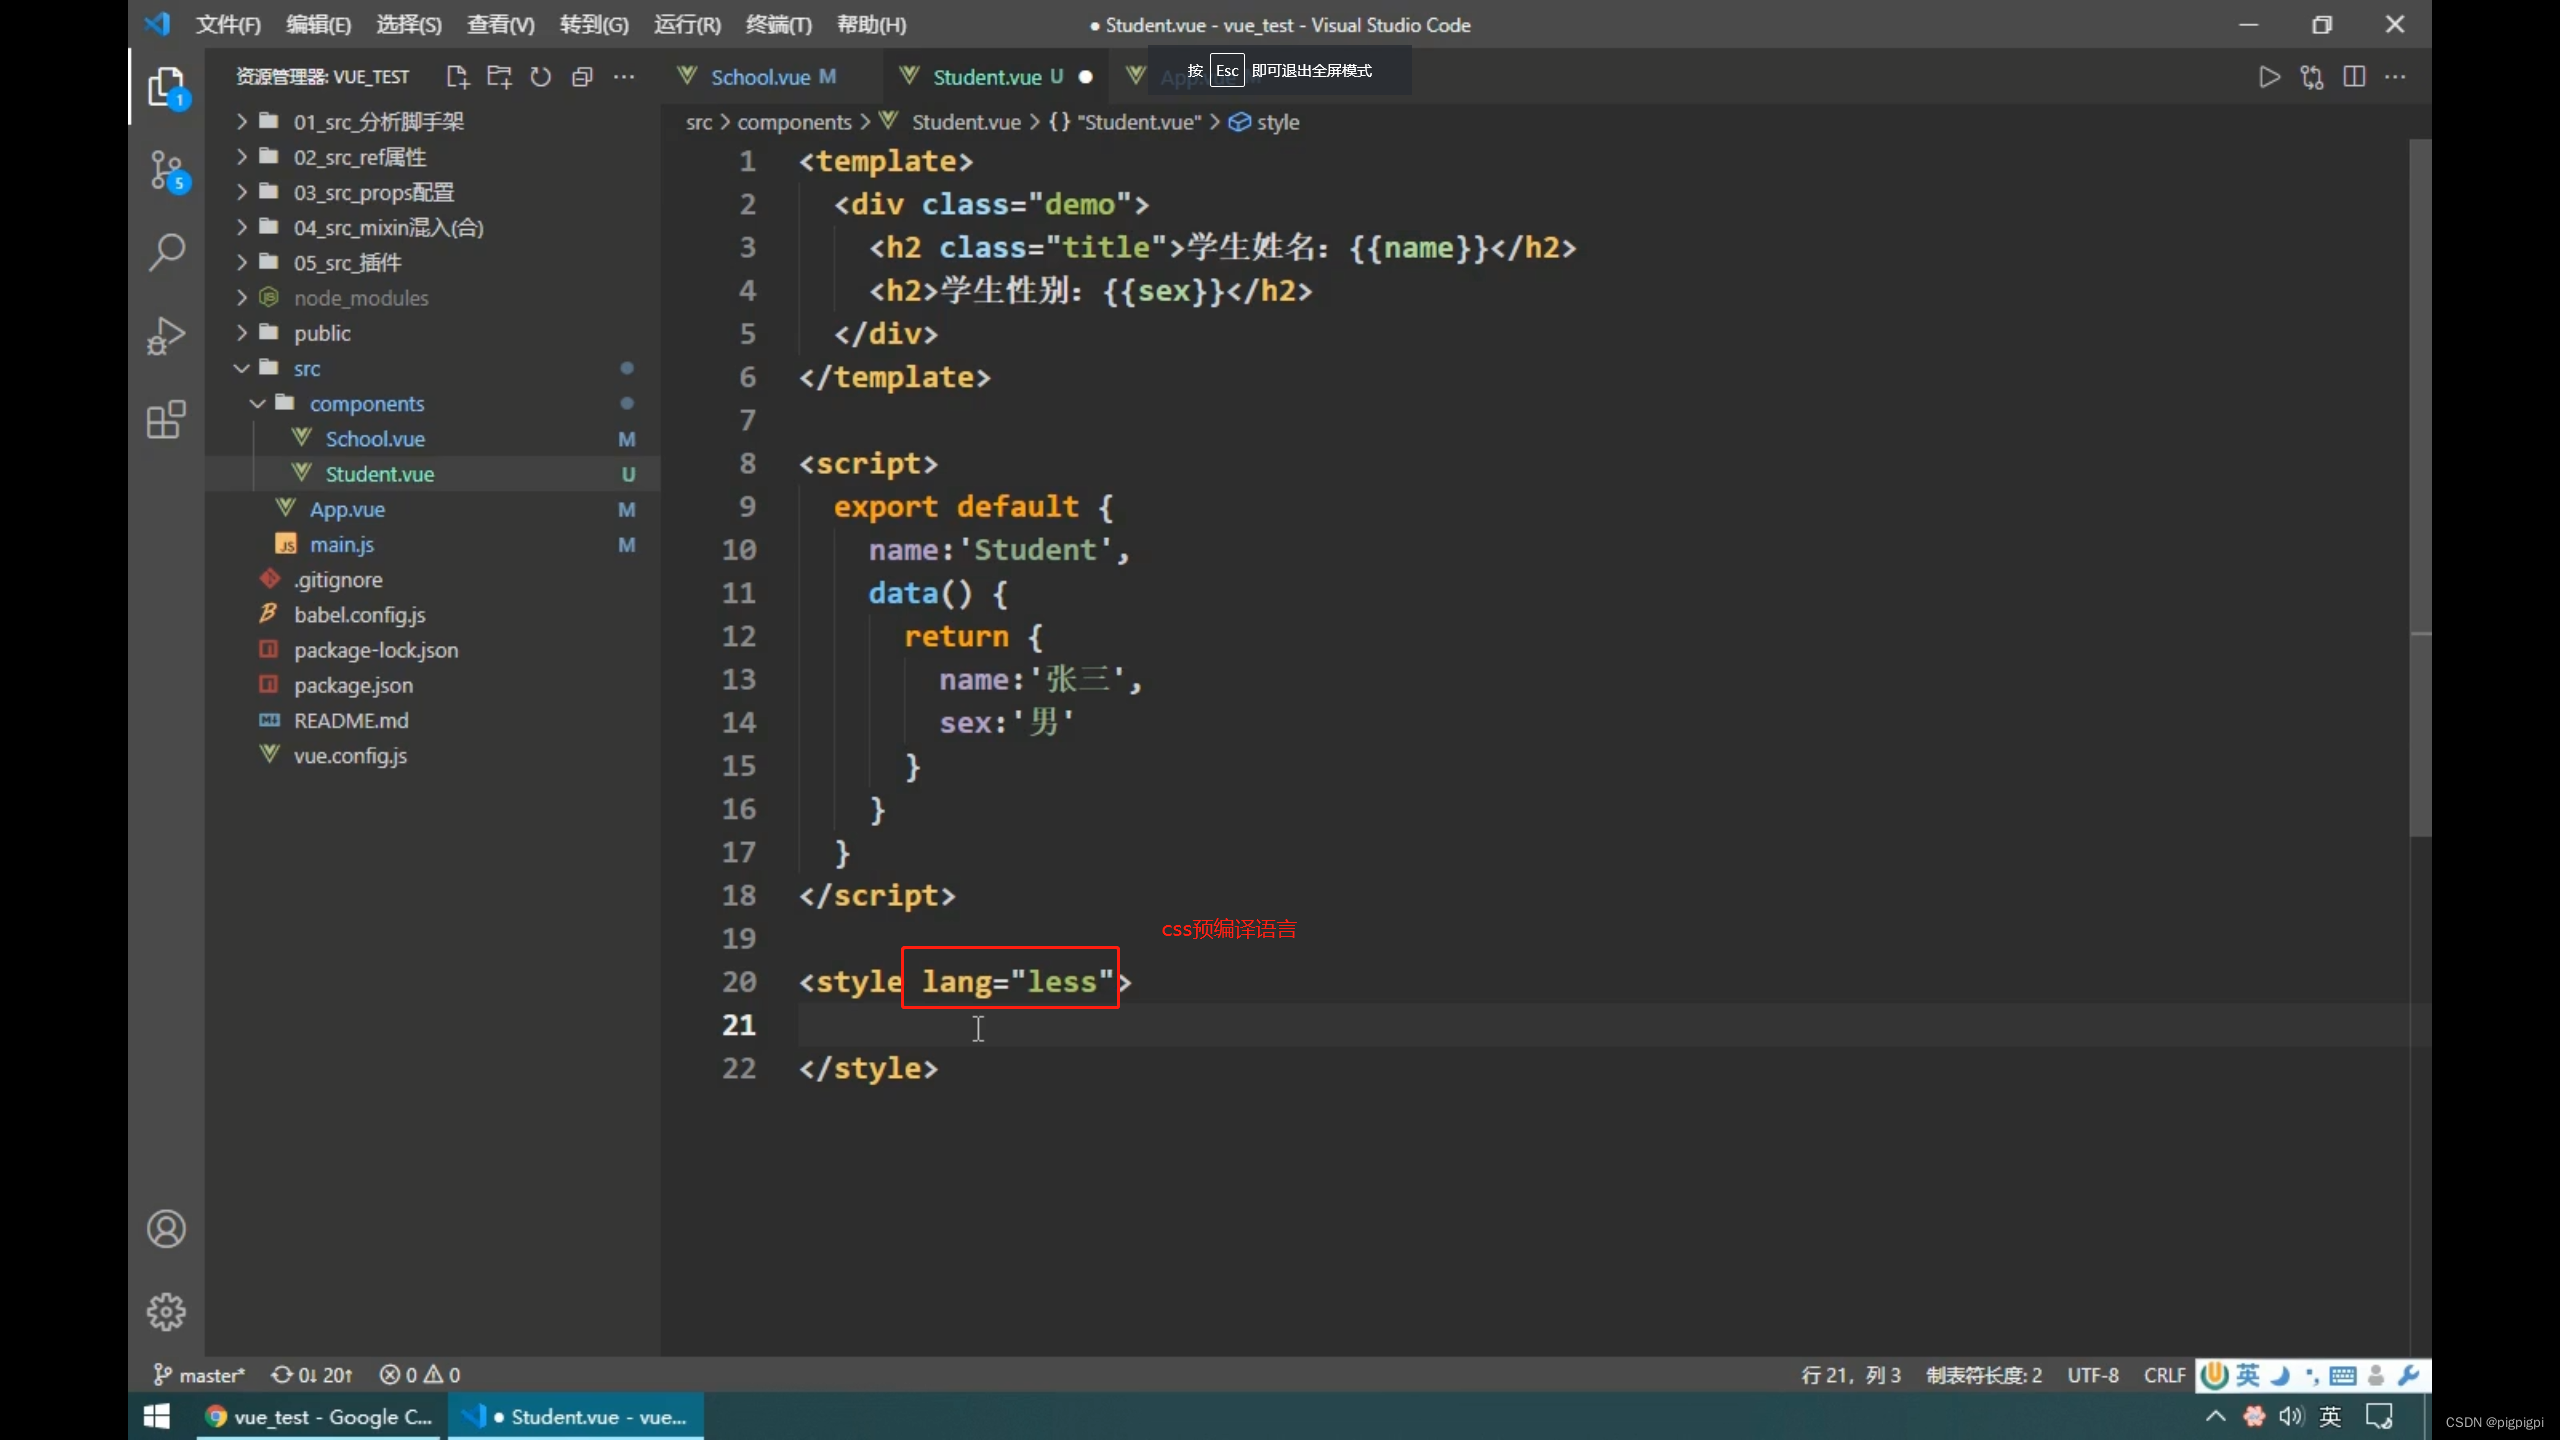The width and height of the screenshot is (2560, 1440).
Task: Open the 终端(T) menu
Action: click(778, 25)
